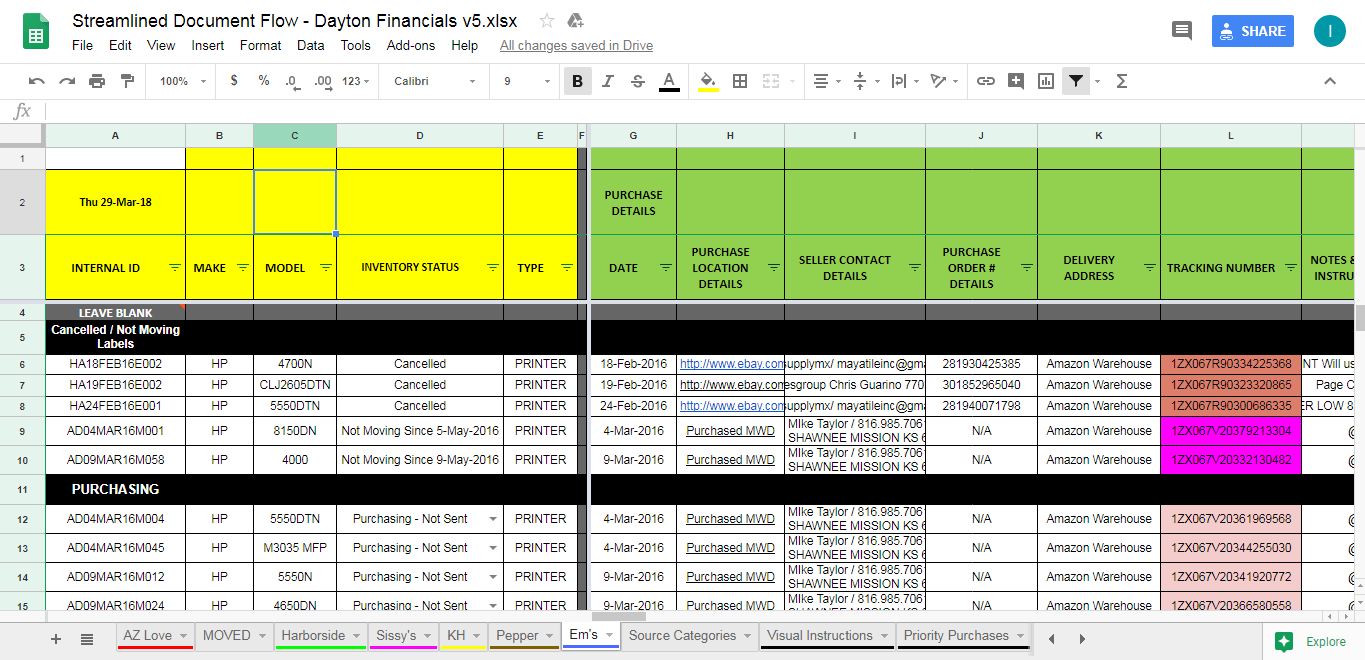Open the insert chart tool
The height and width of the screenshot is (660, 1365).
(x=1046, y=81)
